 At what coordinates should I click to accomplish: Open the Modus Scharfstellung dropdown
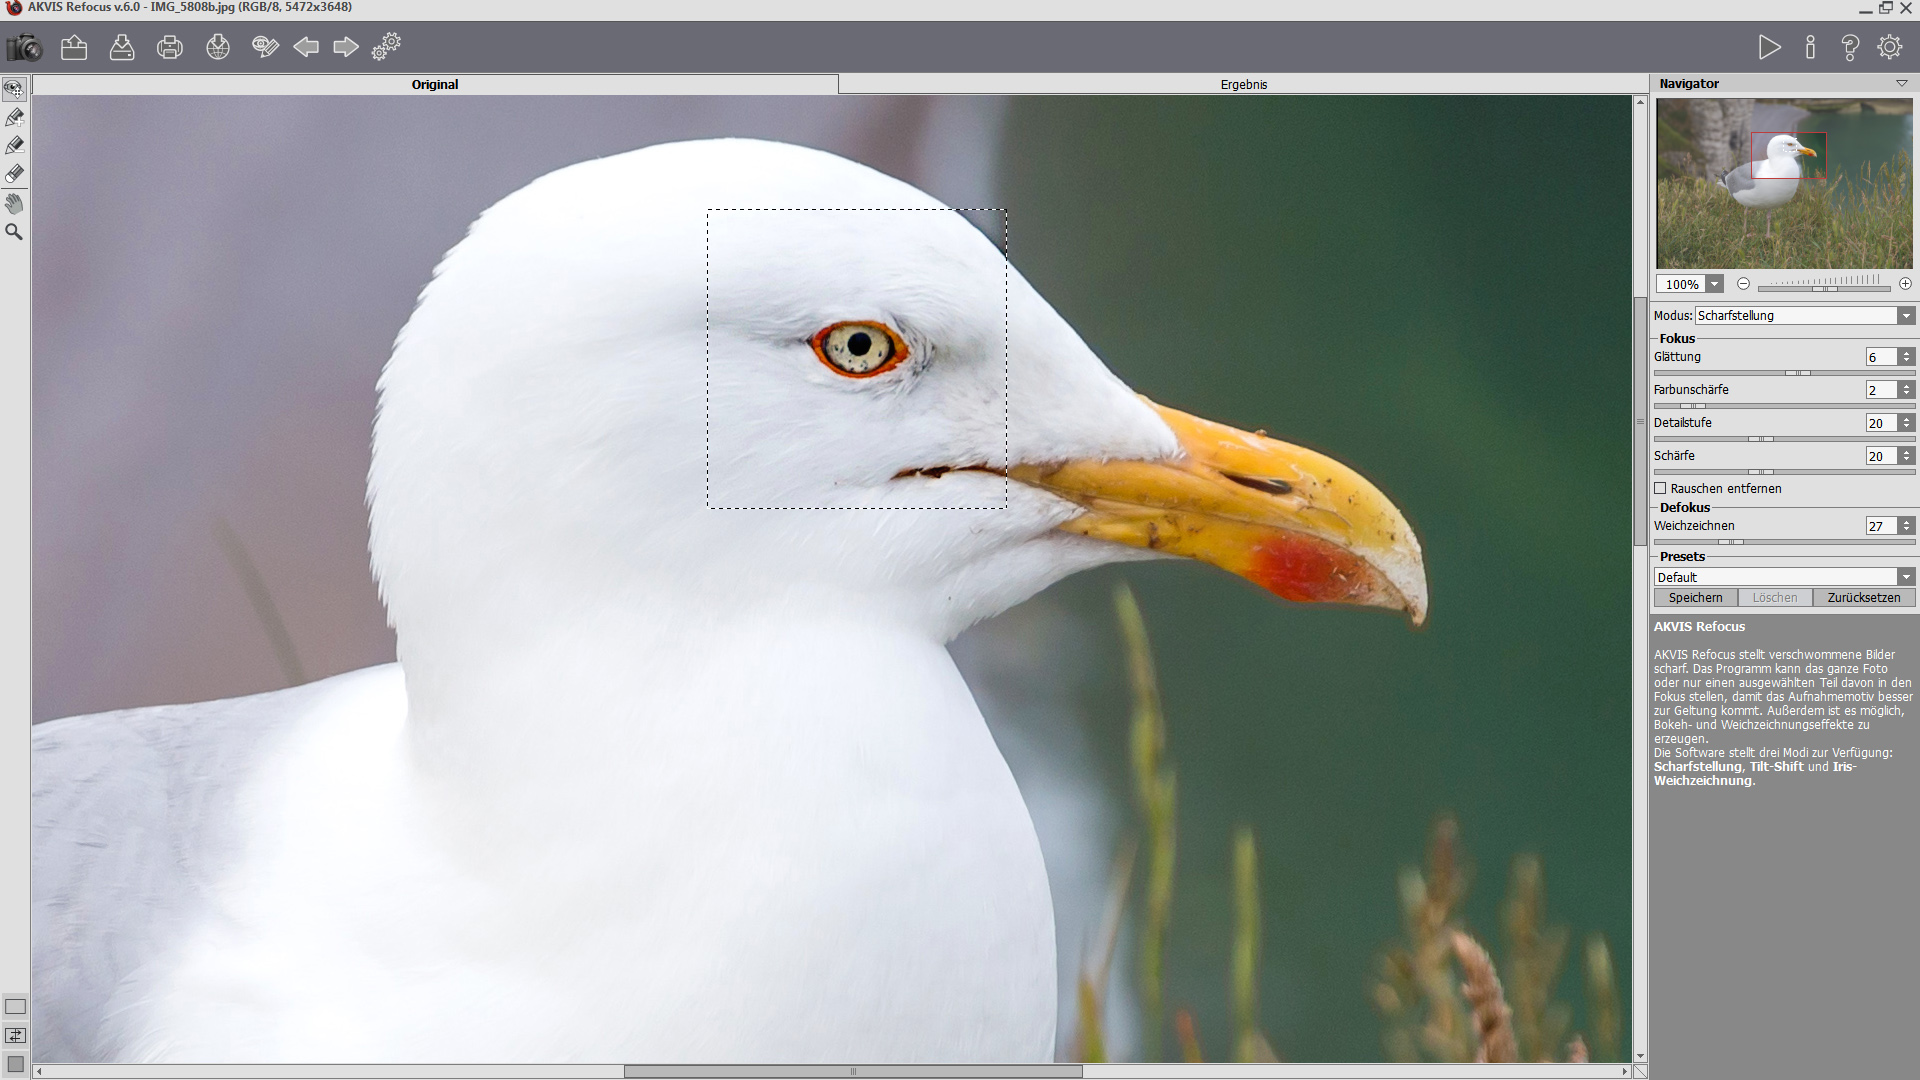click(x=1906, y=316)
